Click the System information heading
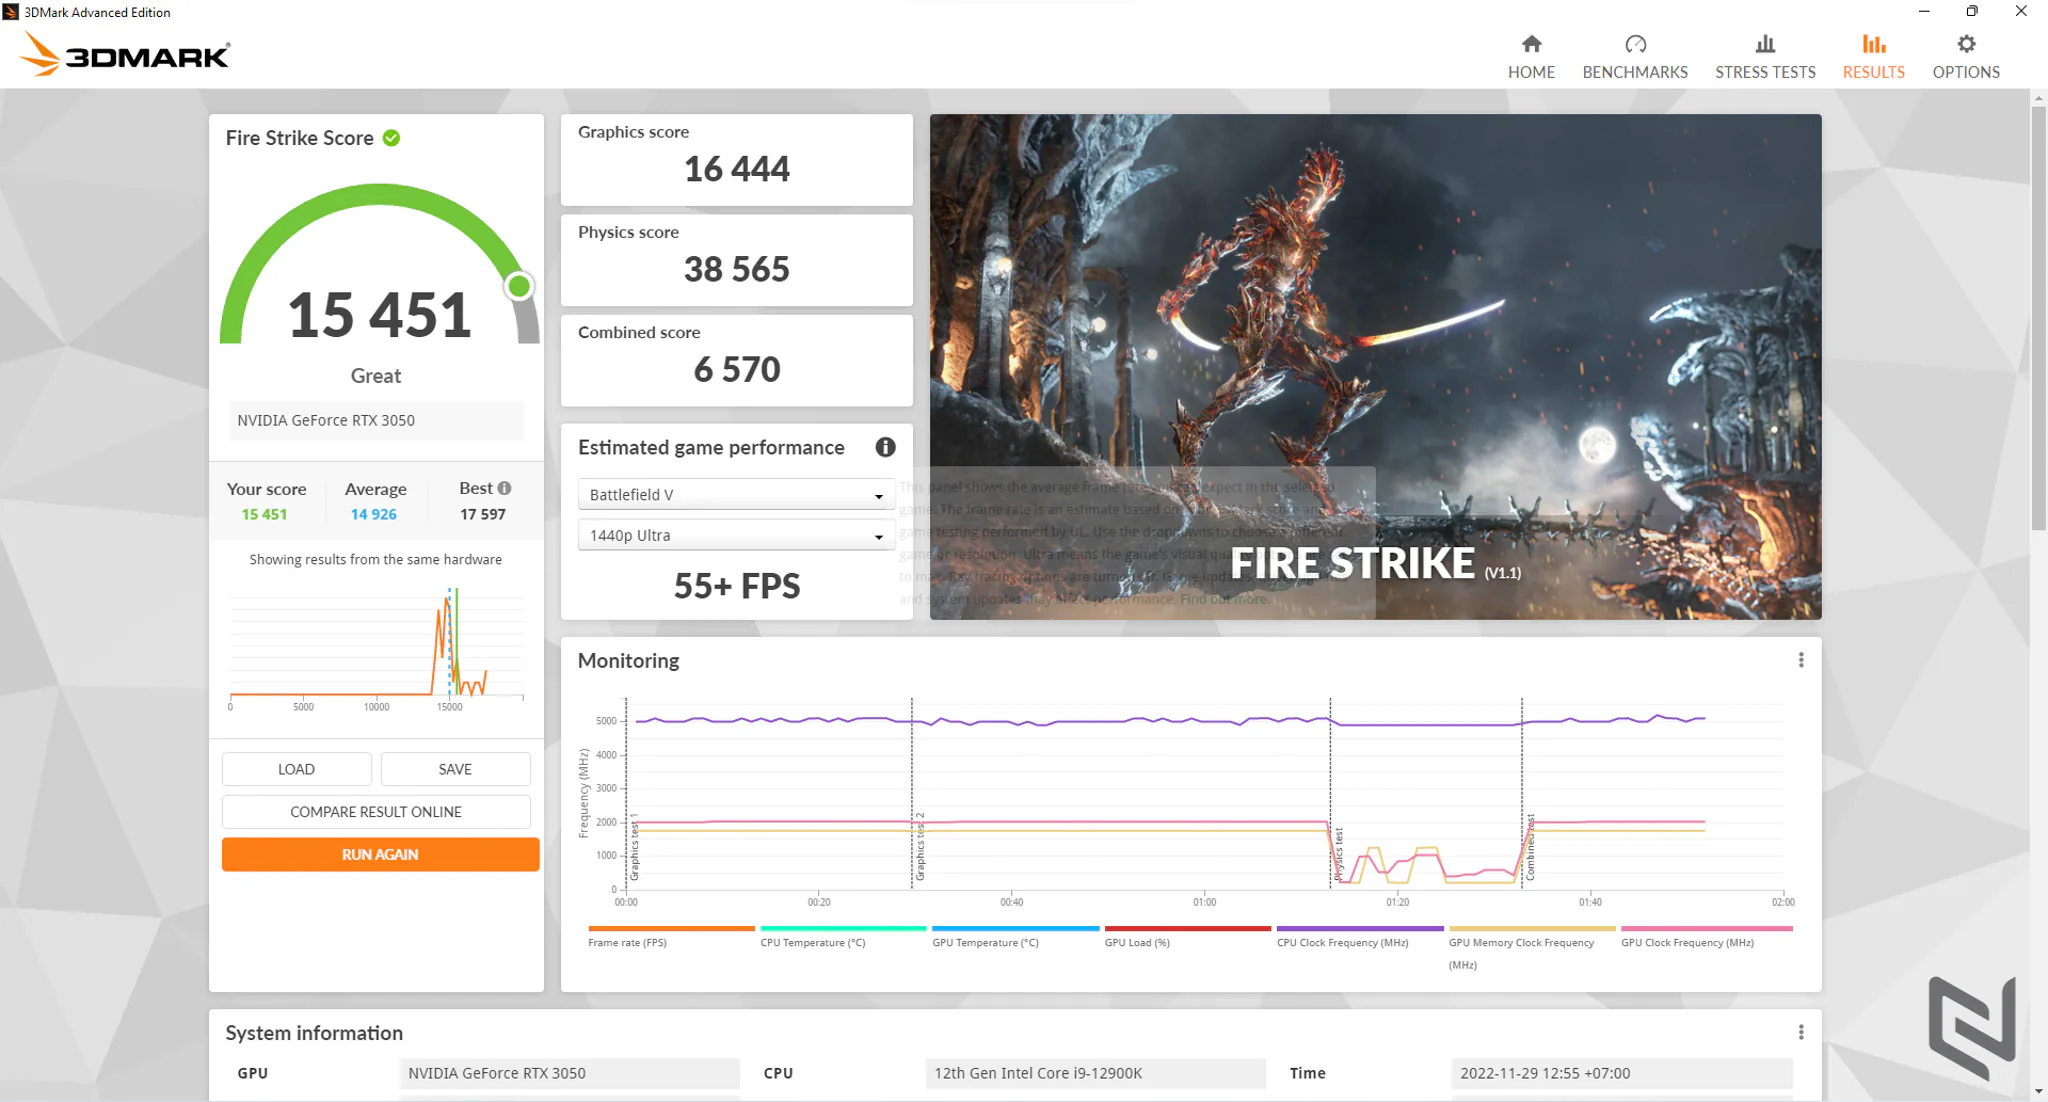The width and height of the screenshot is (2048, 1102). tap(314, 1033)
